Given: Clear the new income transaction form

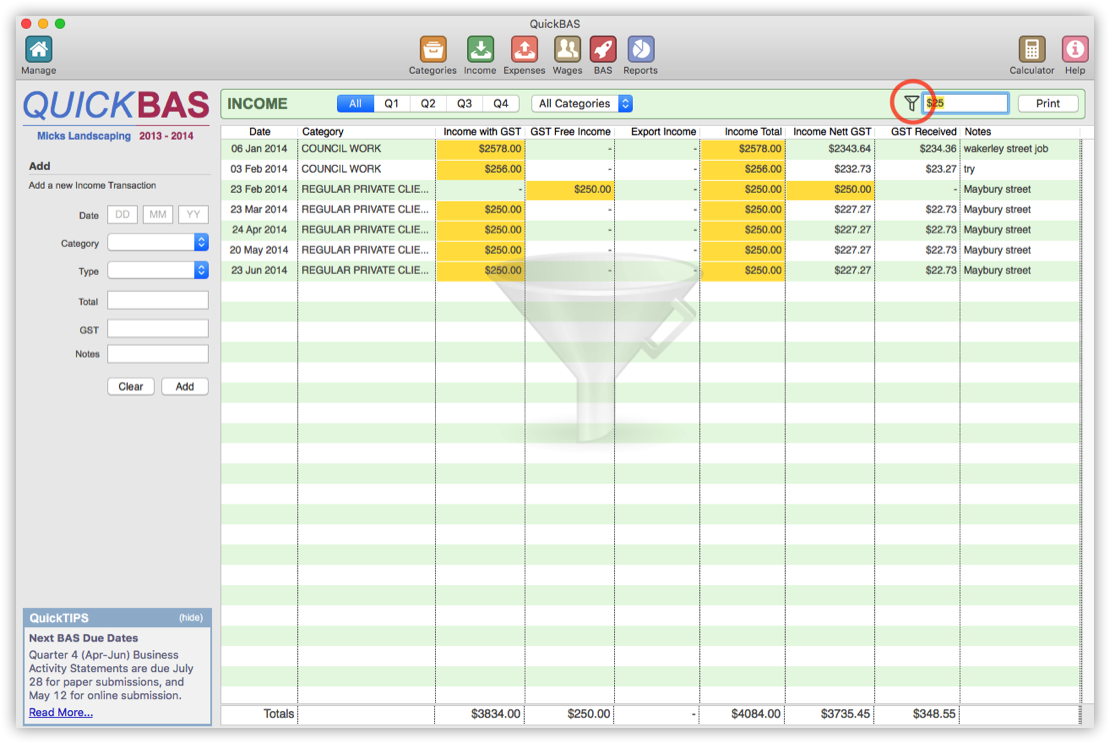Looking at the screenshot, I should pos(130,386).
